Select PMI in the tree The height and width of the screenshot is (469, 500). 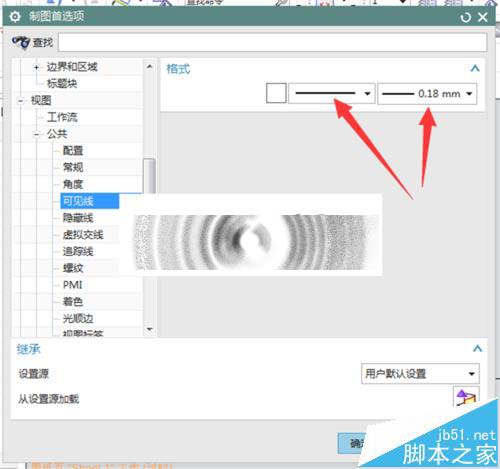click(72, 285)
